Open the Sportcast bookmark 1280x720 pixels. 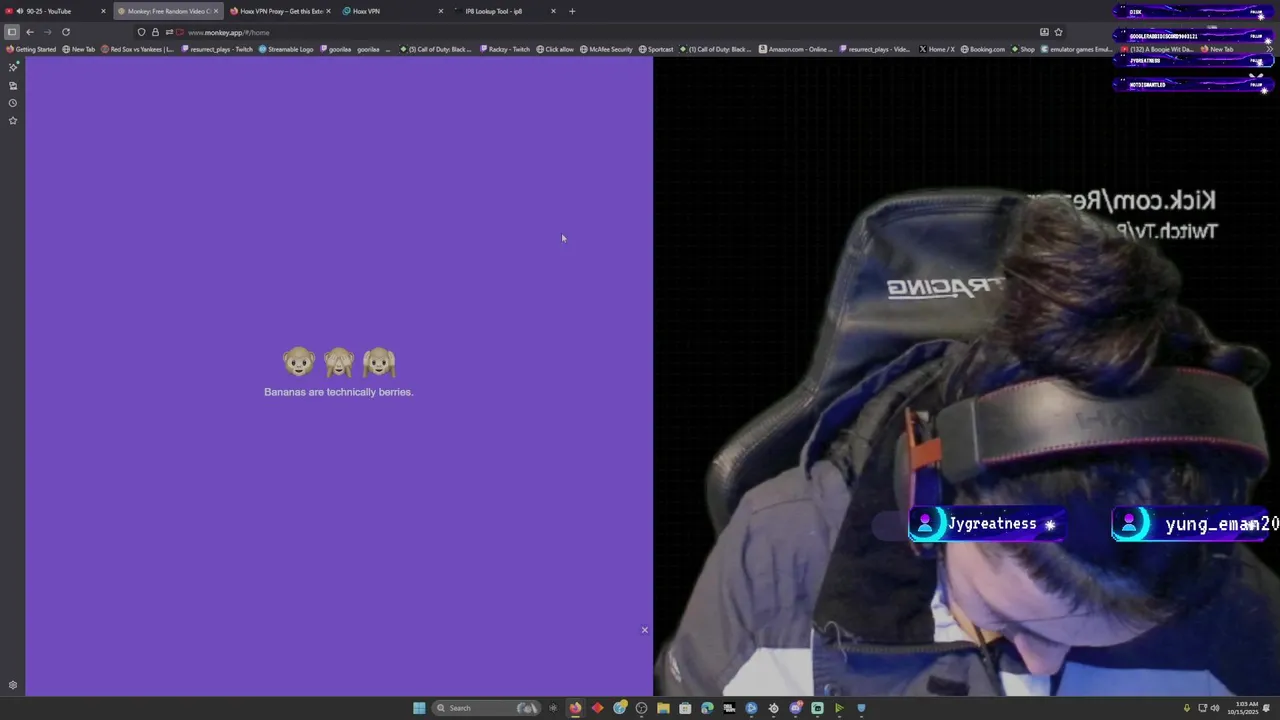point(656,49)
